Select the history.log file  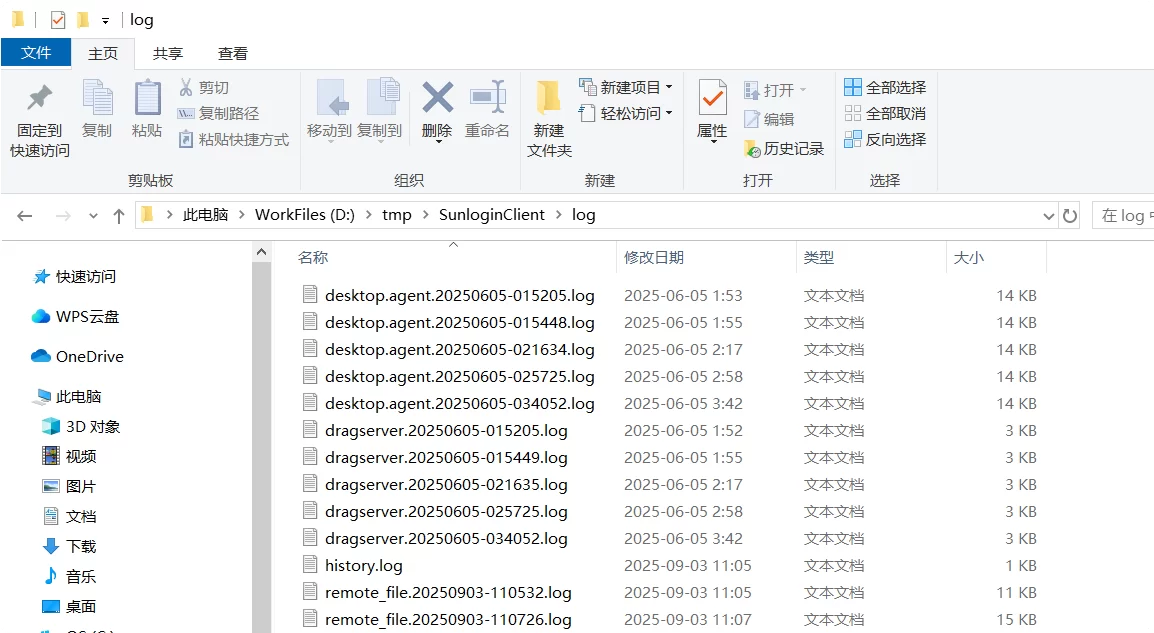click(x=363, y=566)
